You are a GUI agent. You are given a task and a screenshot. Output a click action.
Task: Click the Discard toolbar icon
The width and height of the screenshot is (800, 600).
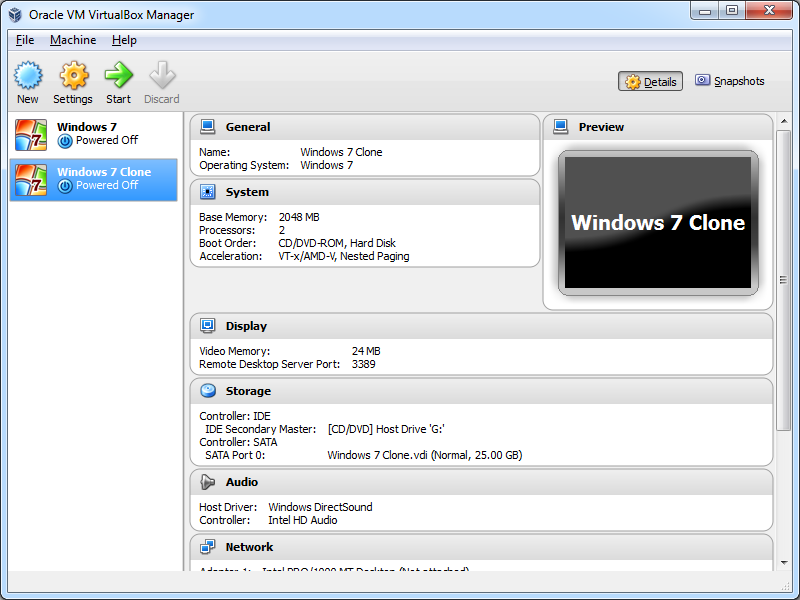[161, 76]
